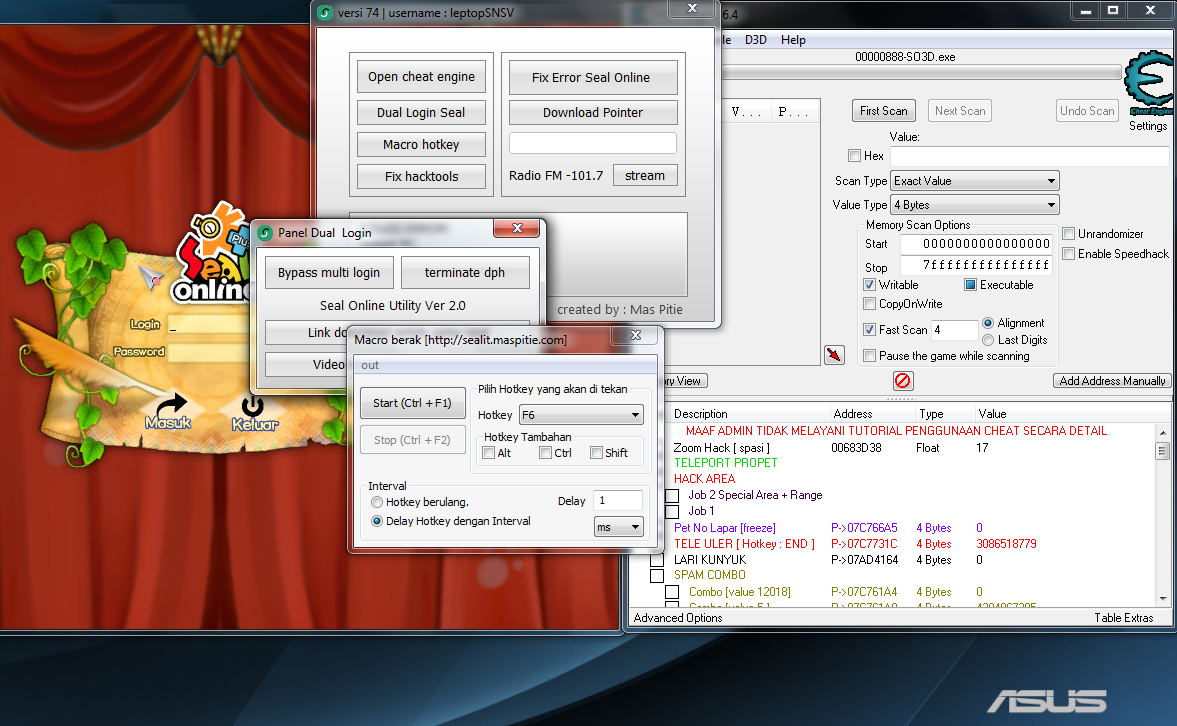This screenshot has width=1177, height=726.
Task: Click Macro hotkey button
Action: pos(421,144)
